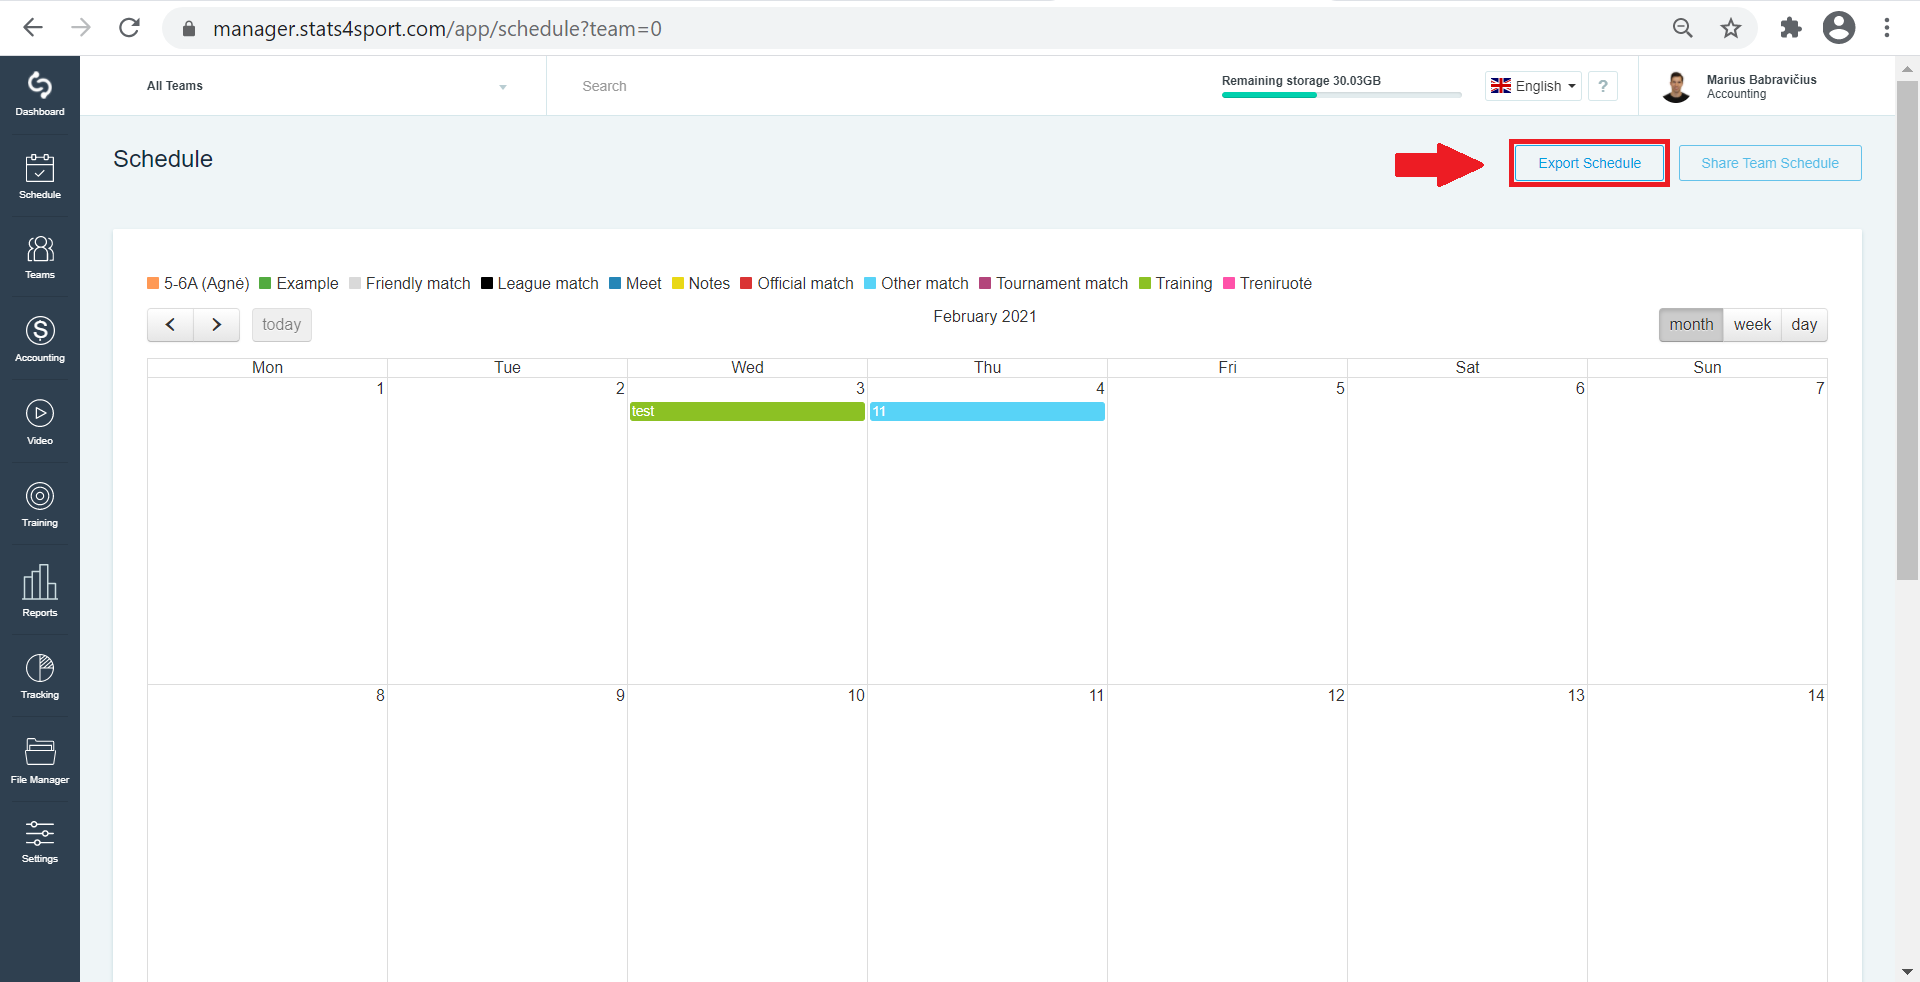Open the File Manager sidebar icon
The height and width of the screenshot is (982, 1920).
tap(40, 760)
